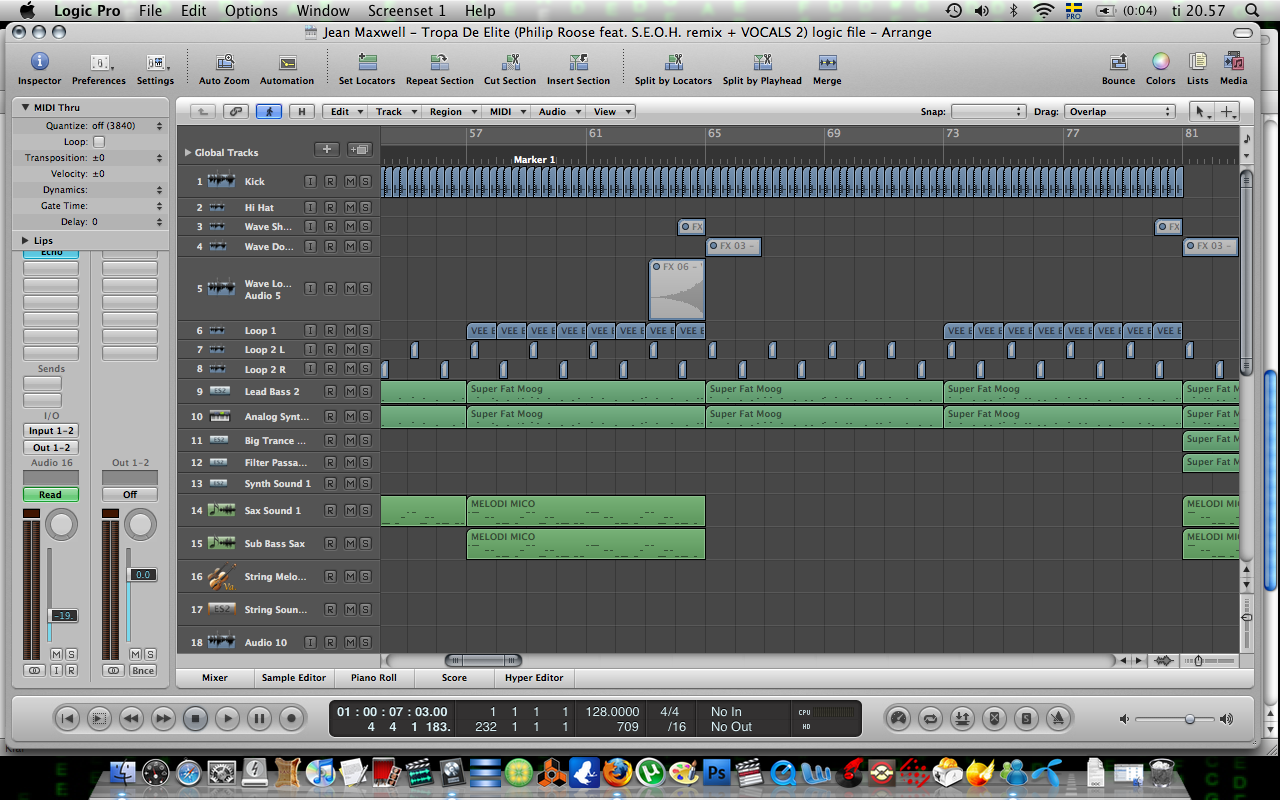Open the Drag mode Overlap dropdown

pyautogui.click(x=1119, y=112)
